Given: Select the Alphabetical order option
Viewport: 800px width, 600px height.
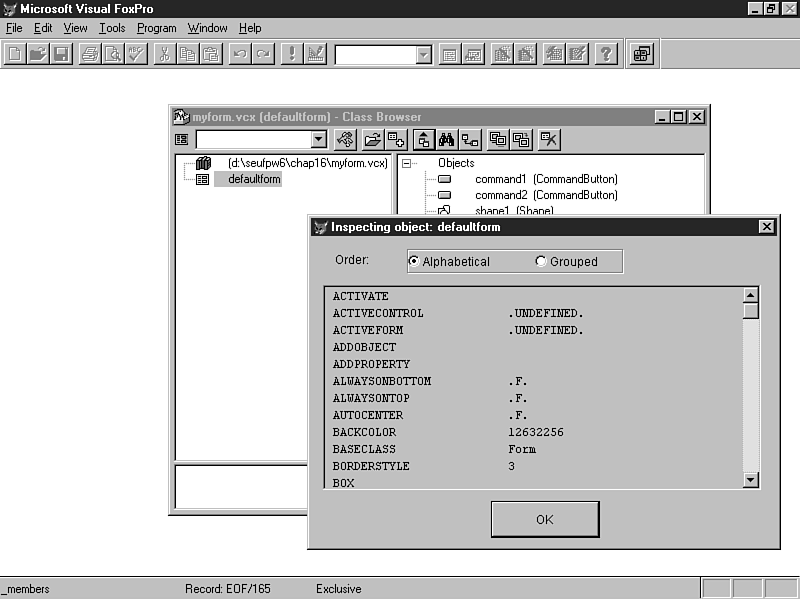Looking at the screenshot, I should coord(414,262).
